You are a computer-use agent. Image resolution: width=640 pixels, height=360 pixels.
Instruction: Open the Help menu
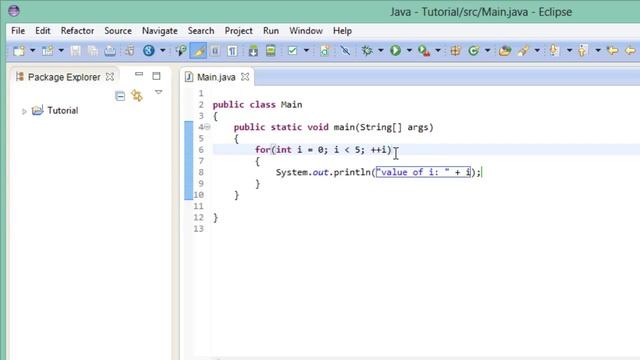[342, 31]
